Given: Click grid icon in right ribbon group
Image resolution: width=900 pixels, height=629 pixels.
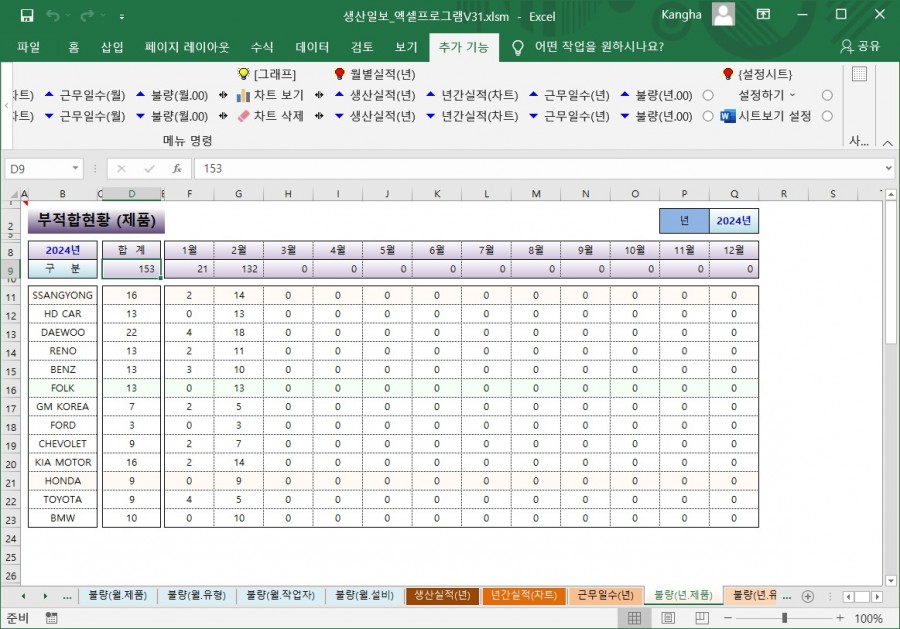Looking at the screenshot, I should 859,74.
